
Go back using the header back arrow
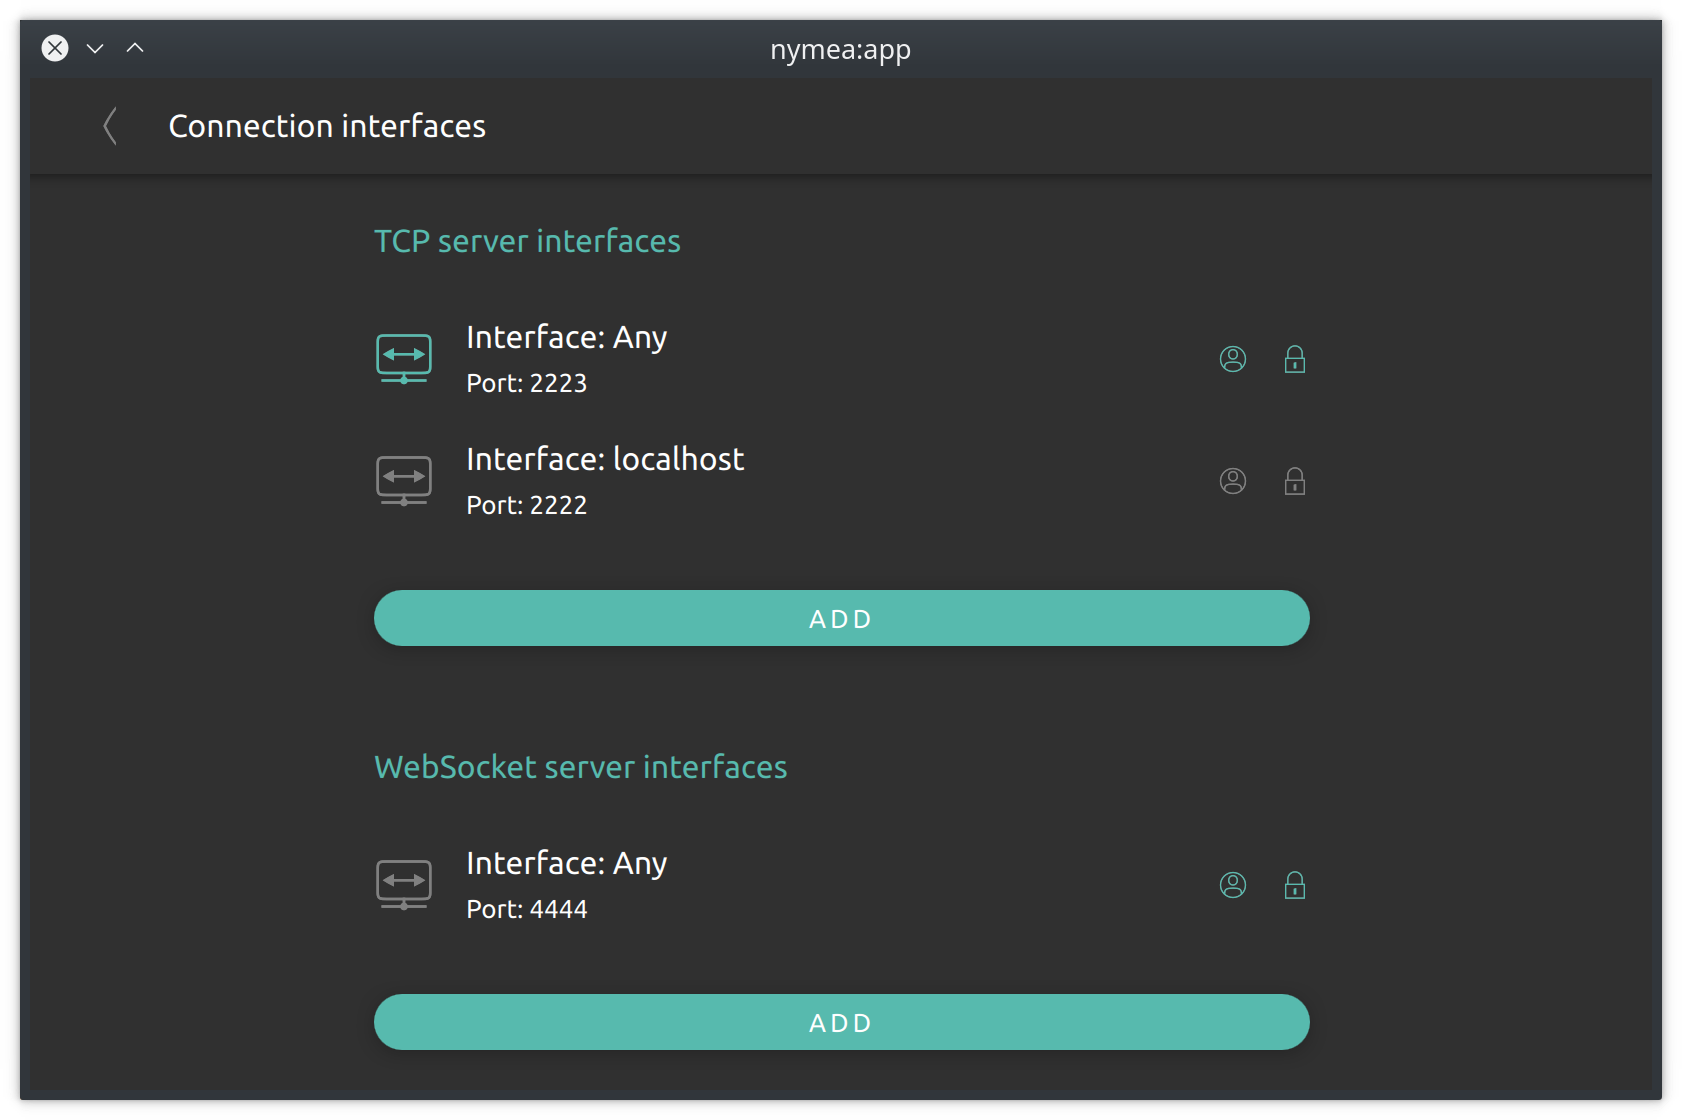(x=110, y=127)
